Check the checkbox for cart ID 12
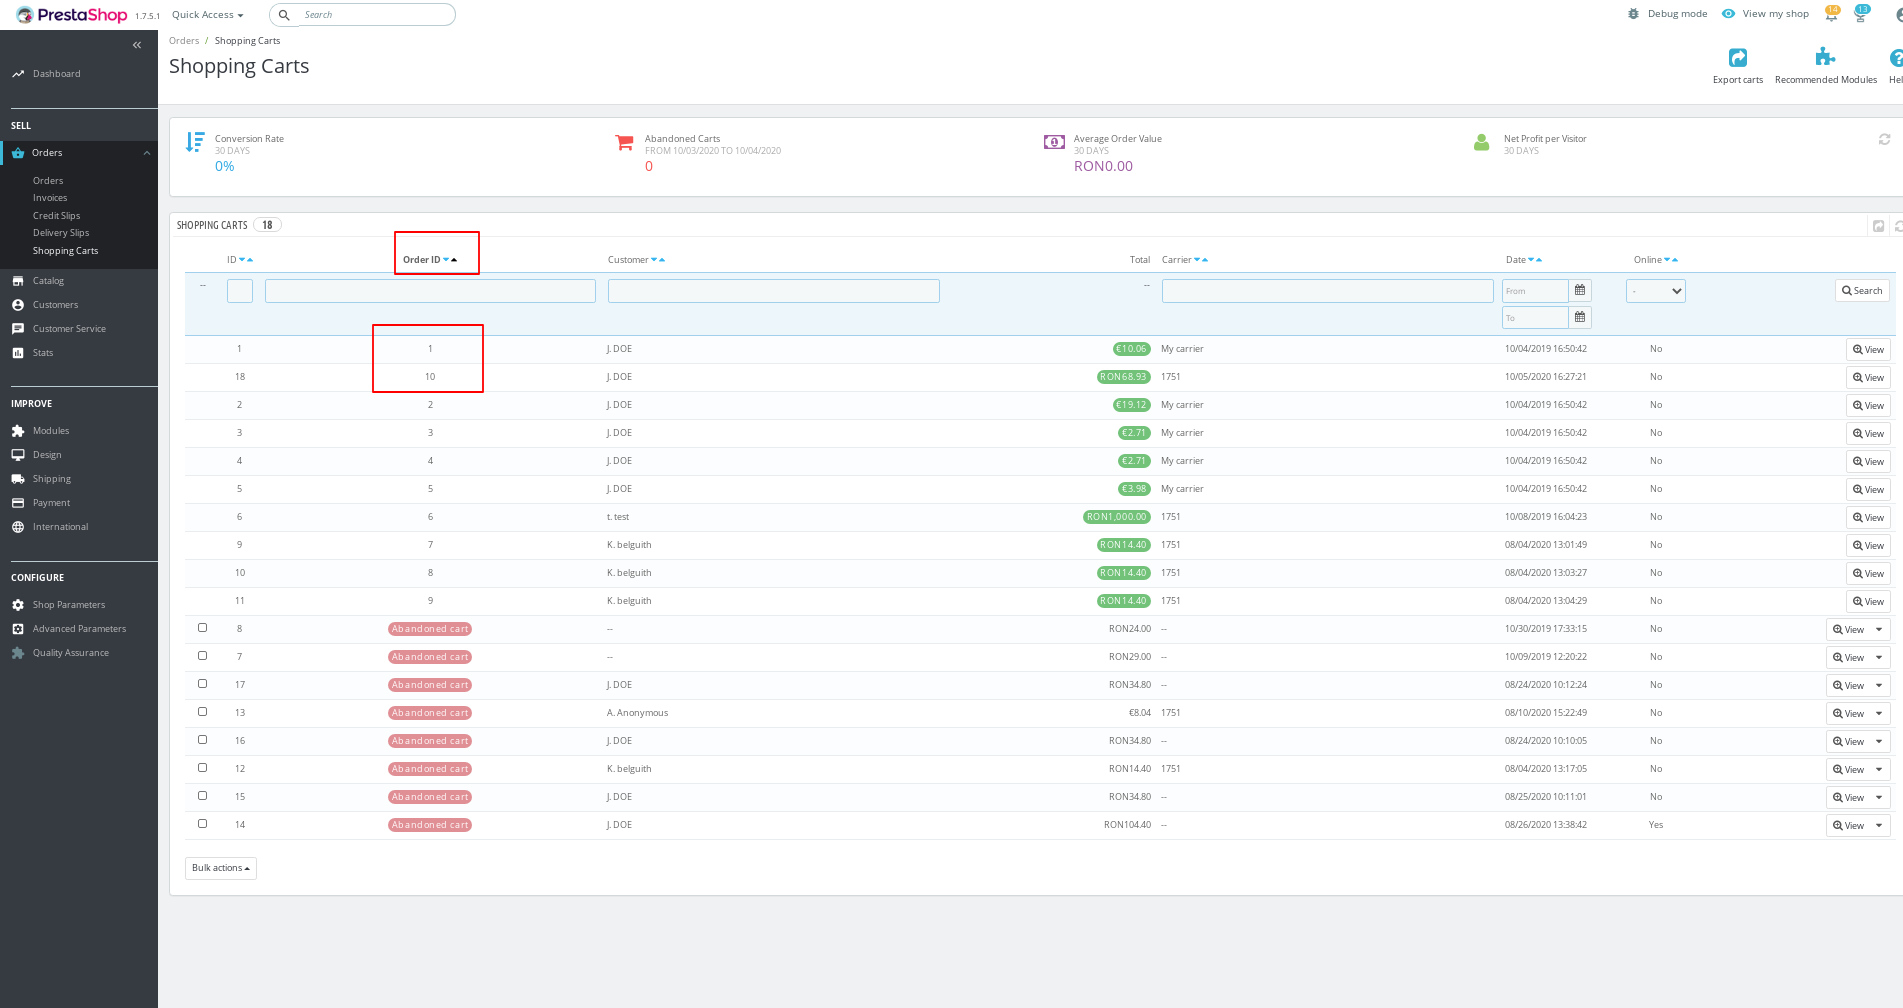 202,768
